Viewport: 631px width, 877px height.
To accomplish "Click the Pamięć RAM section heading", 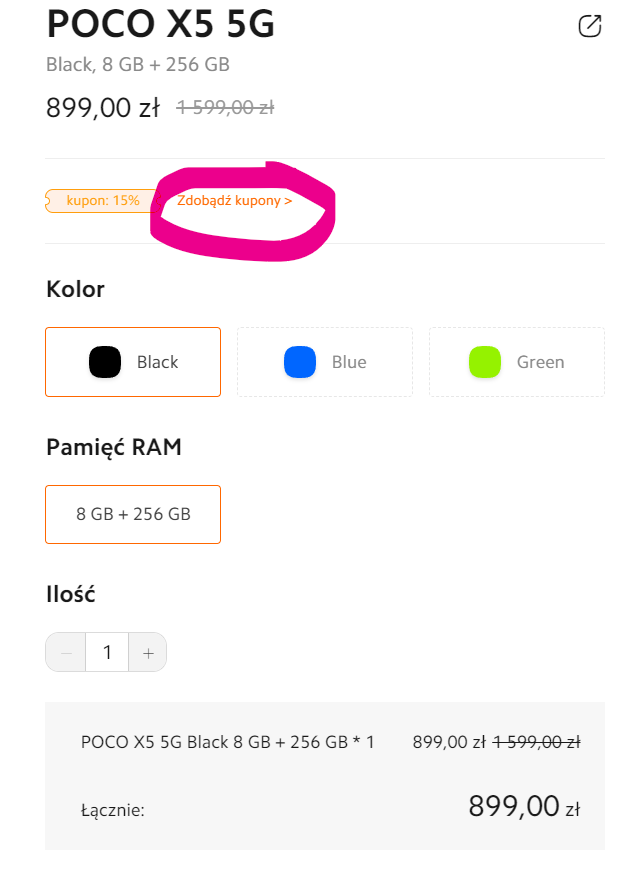I will coord(114,447).
